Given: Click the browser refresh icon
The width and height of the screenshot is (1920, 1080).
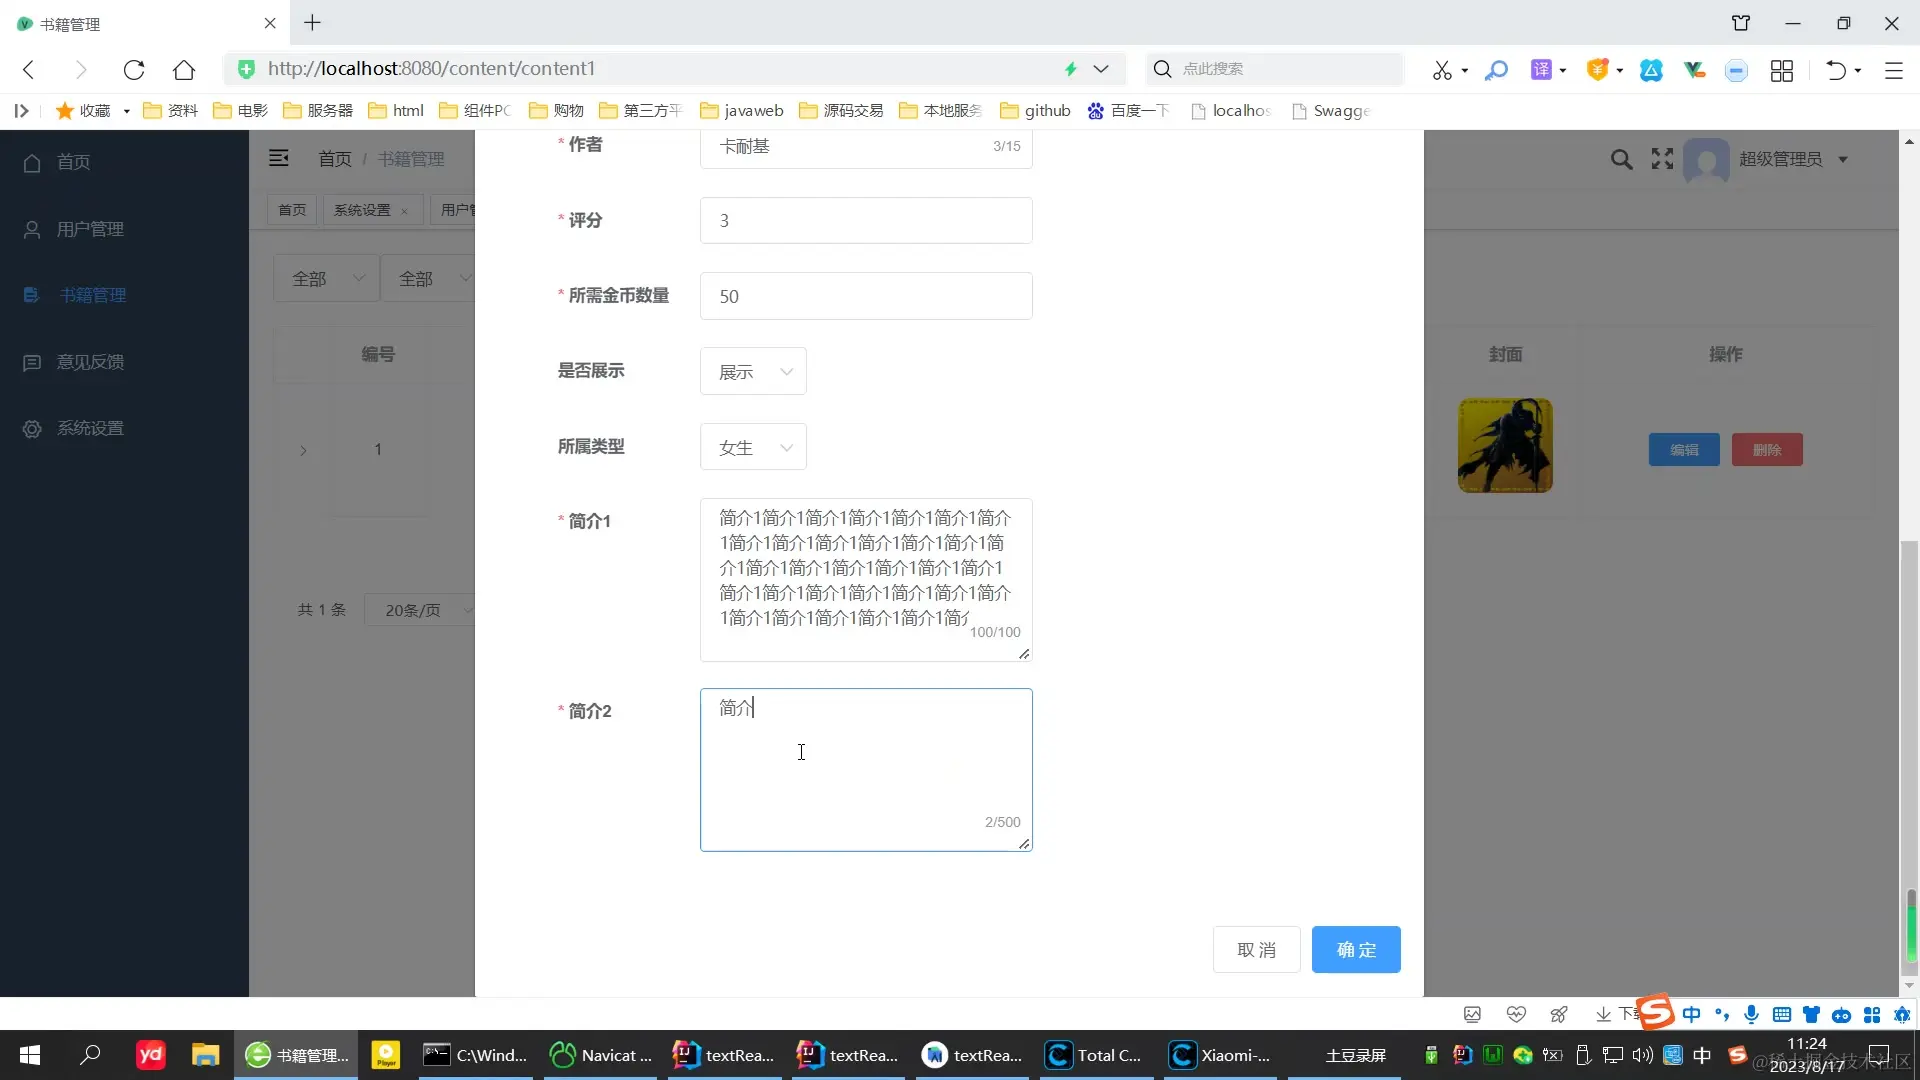Looking at the screenshot, I should [134, 69].
